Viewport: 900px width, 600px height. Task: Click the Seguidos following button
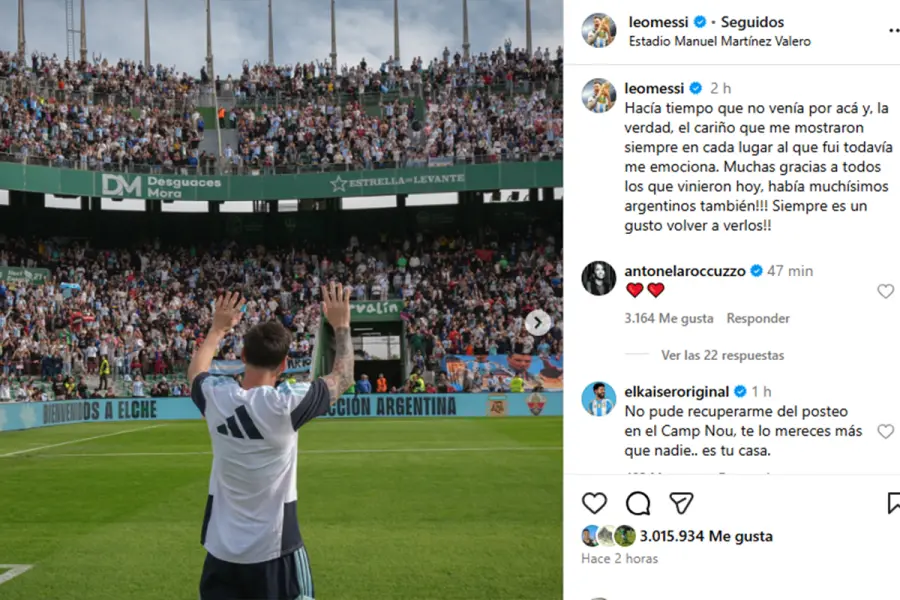pyautogui.click(x=752, y=22)
